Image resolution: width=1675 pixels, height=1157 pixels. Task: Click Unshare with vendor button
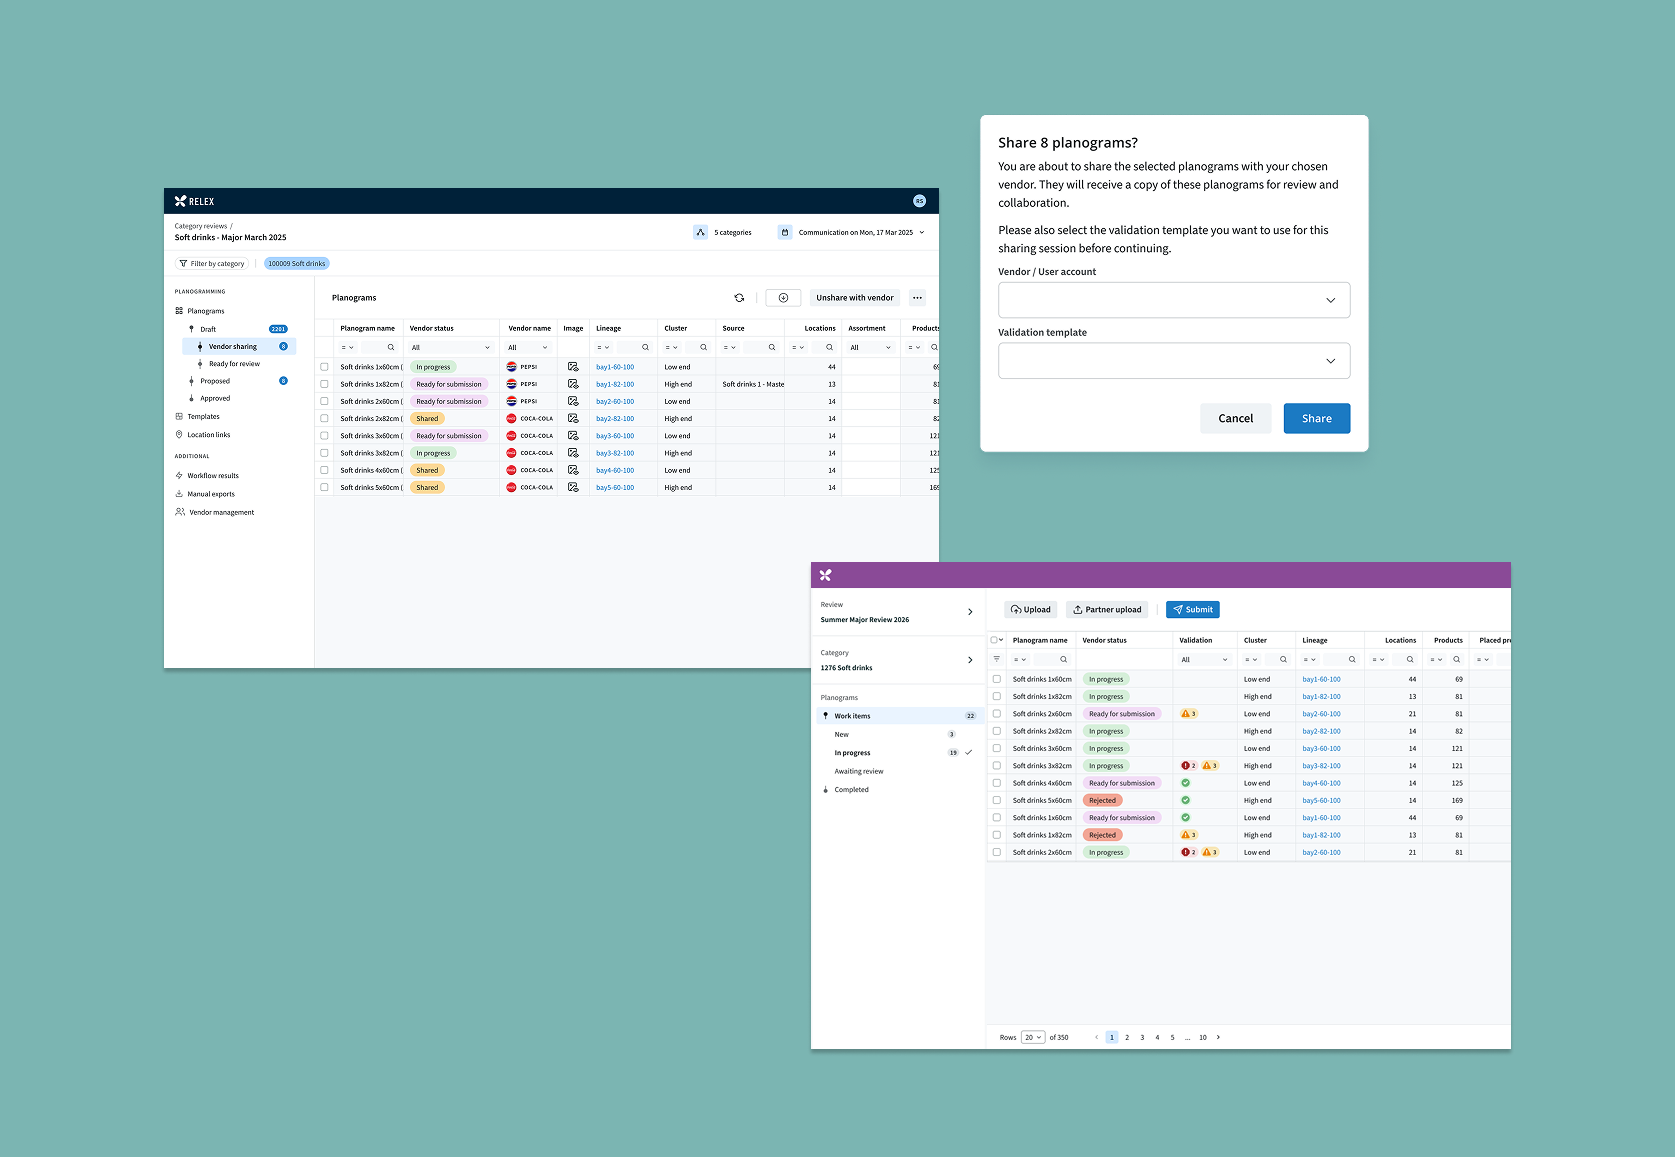[x=855, y=298]
